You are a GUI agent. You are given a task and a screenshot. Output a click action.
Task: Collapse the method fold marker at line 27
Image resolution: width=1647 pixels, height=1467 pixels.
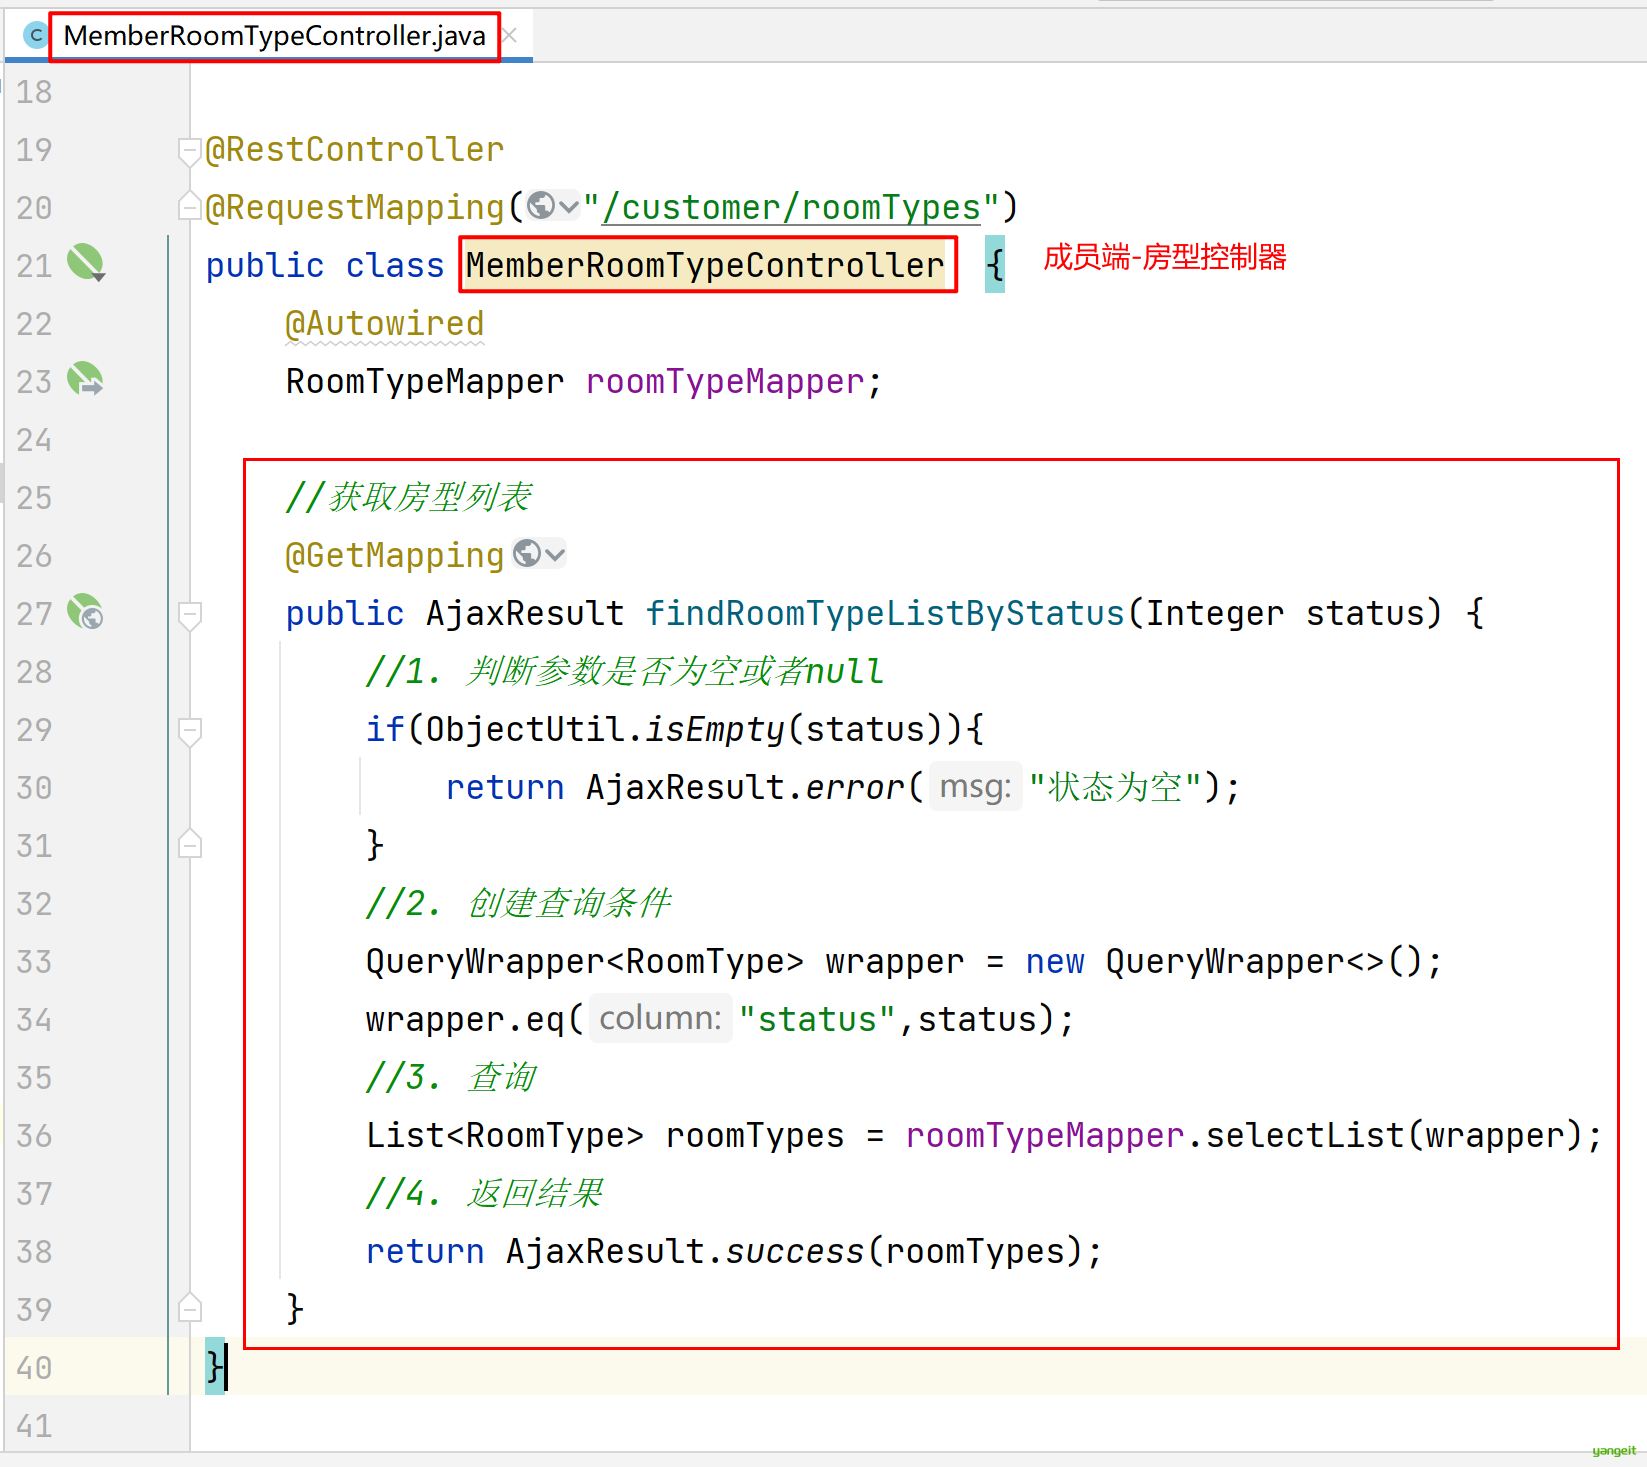(x=190, y=615)
